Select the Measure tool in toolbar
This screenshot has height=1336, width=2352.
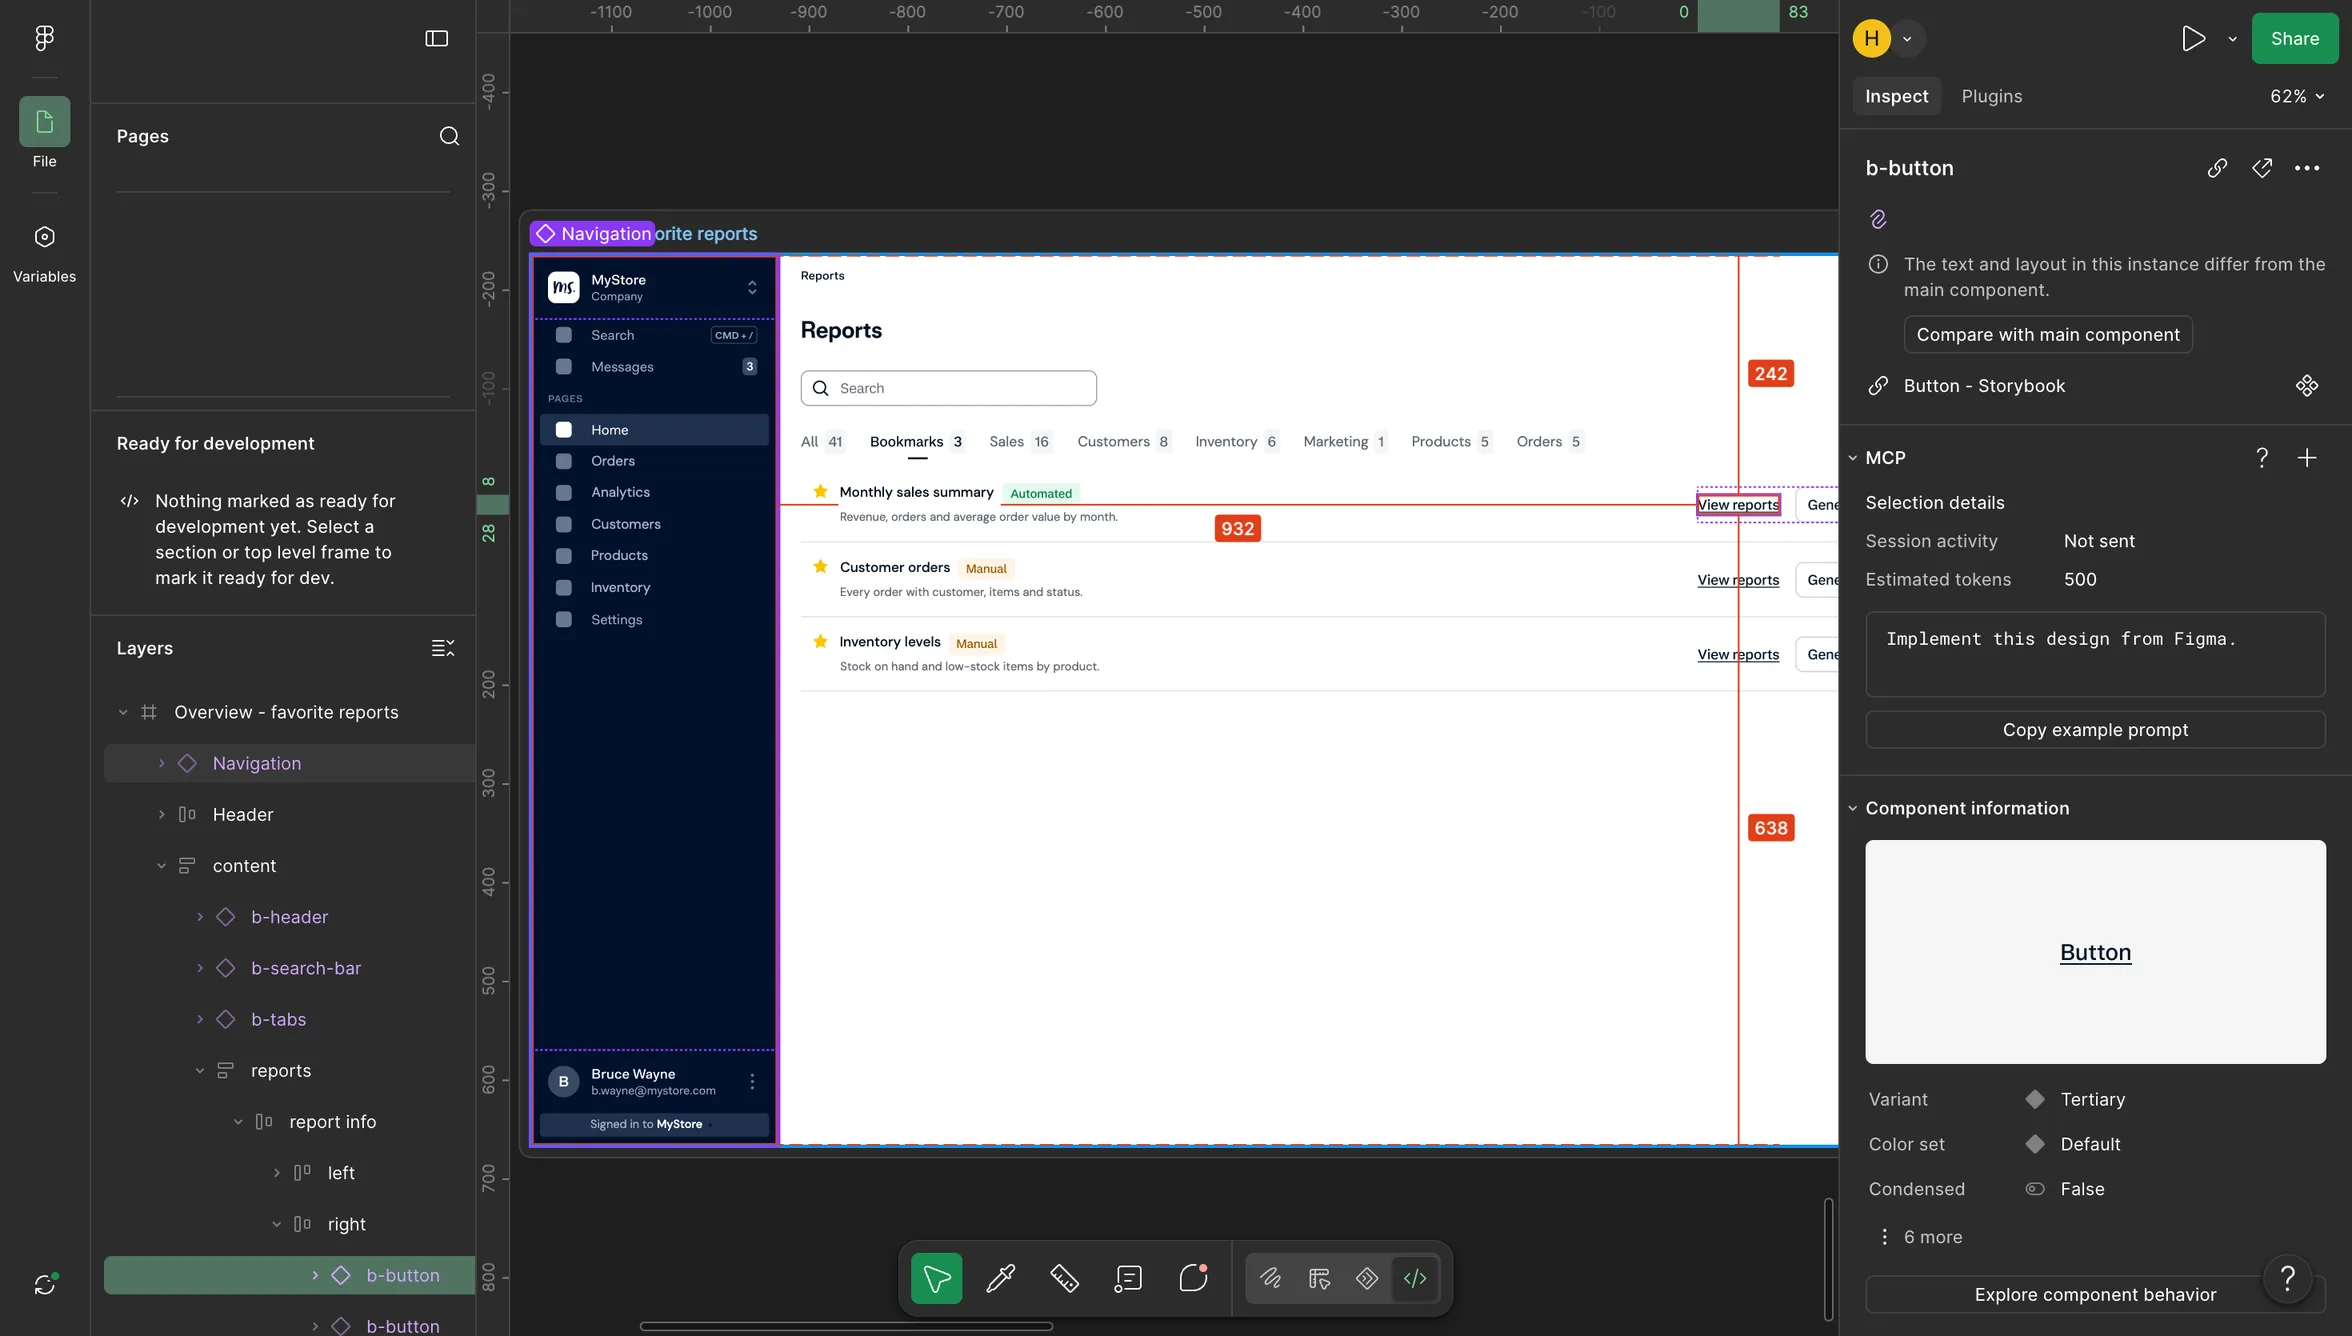1064,1278
